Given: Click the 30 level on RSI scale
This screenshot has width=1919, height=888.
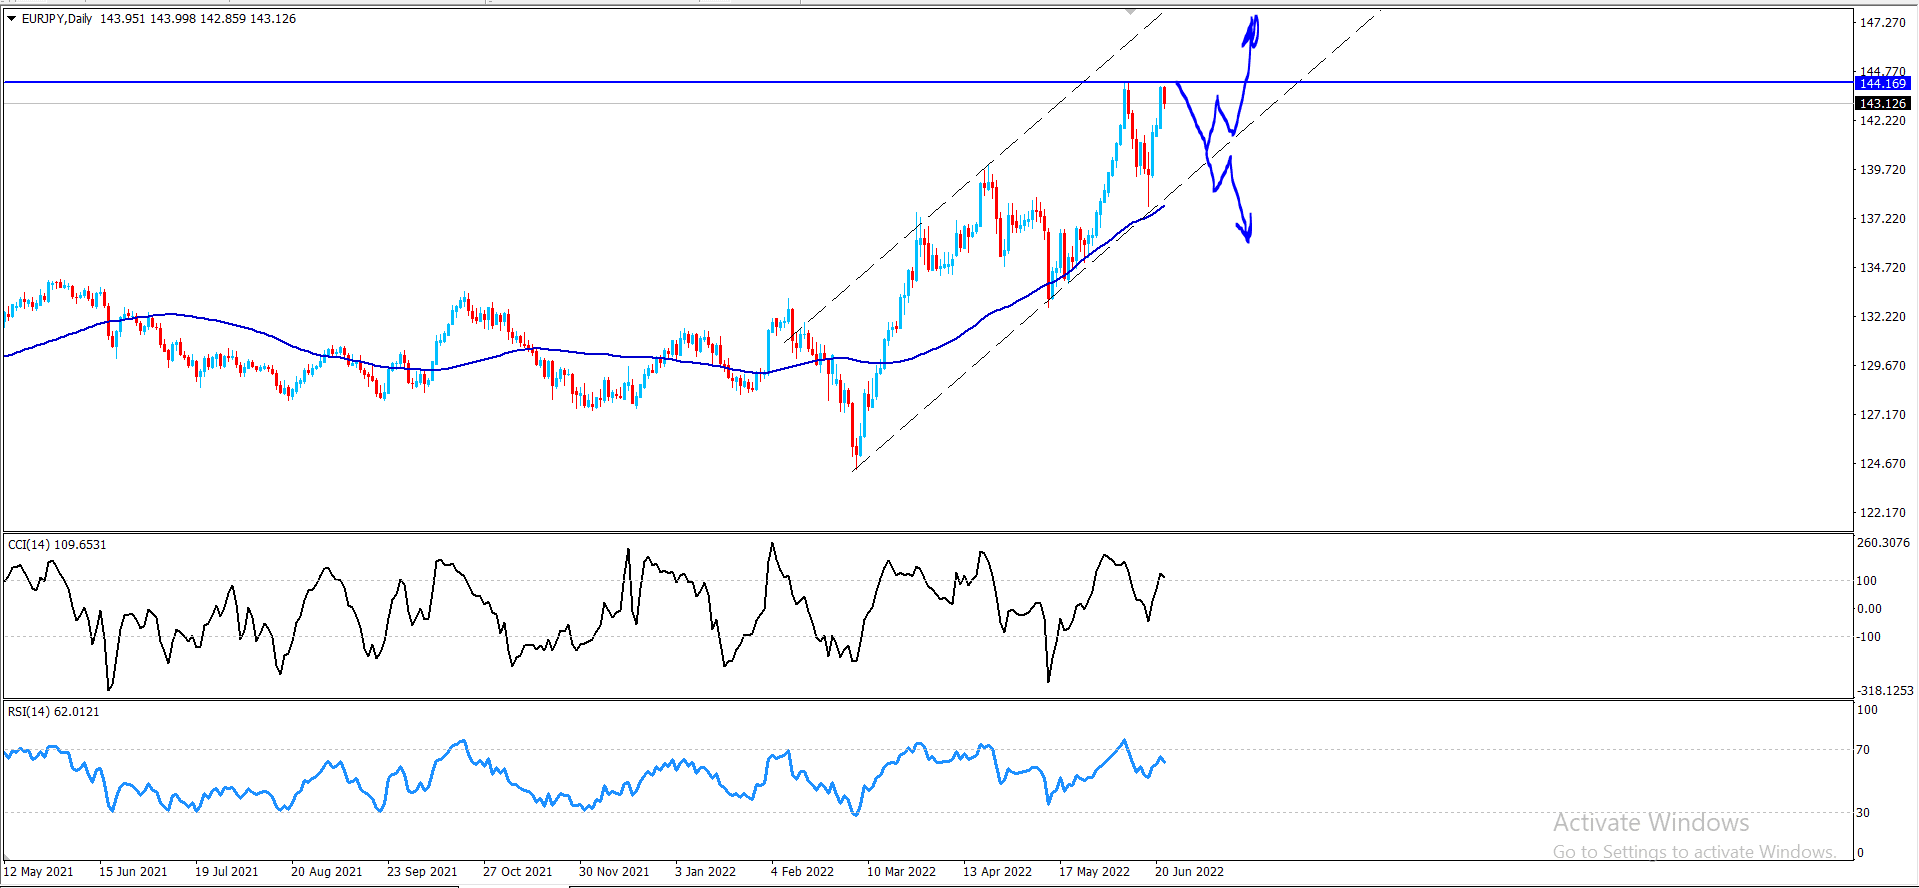Looking at the screenshot, I should 1863,813.
